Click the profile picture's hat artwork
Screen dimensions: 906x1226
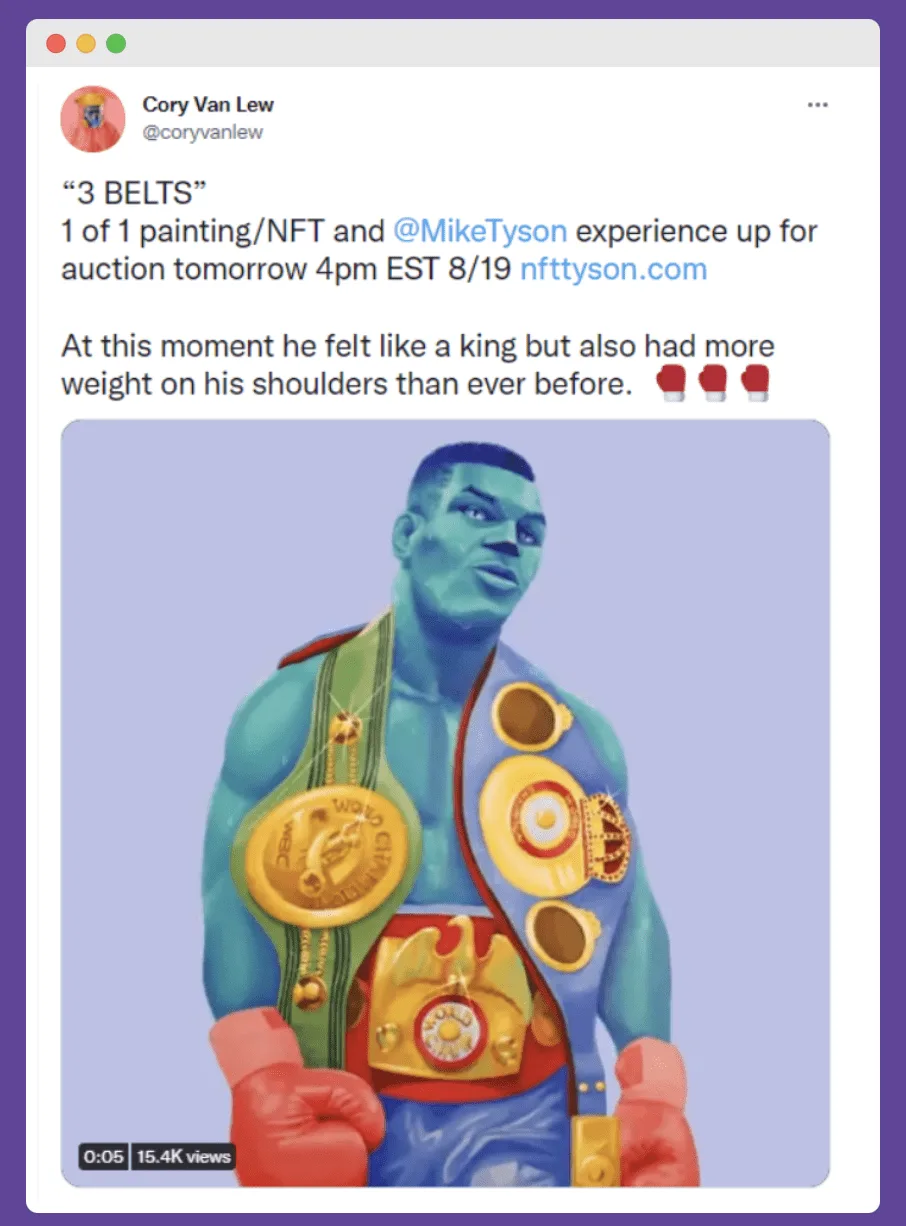pos(92,100)
